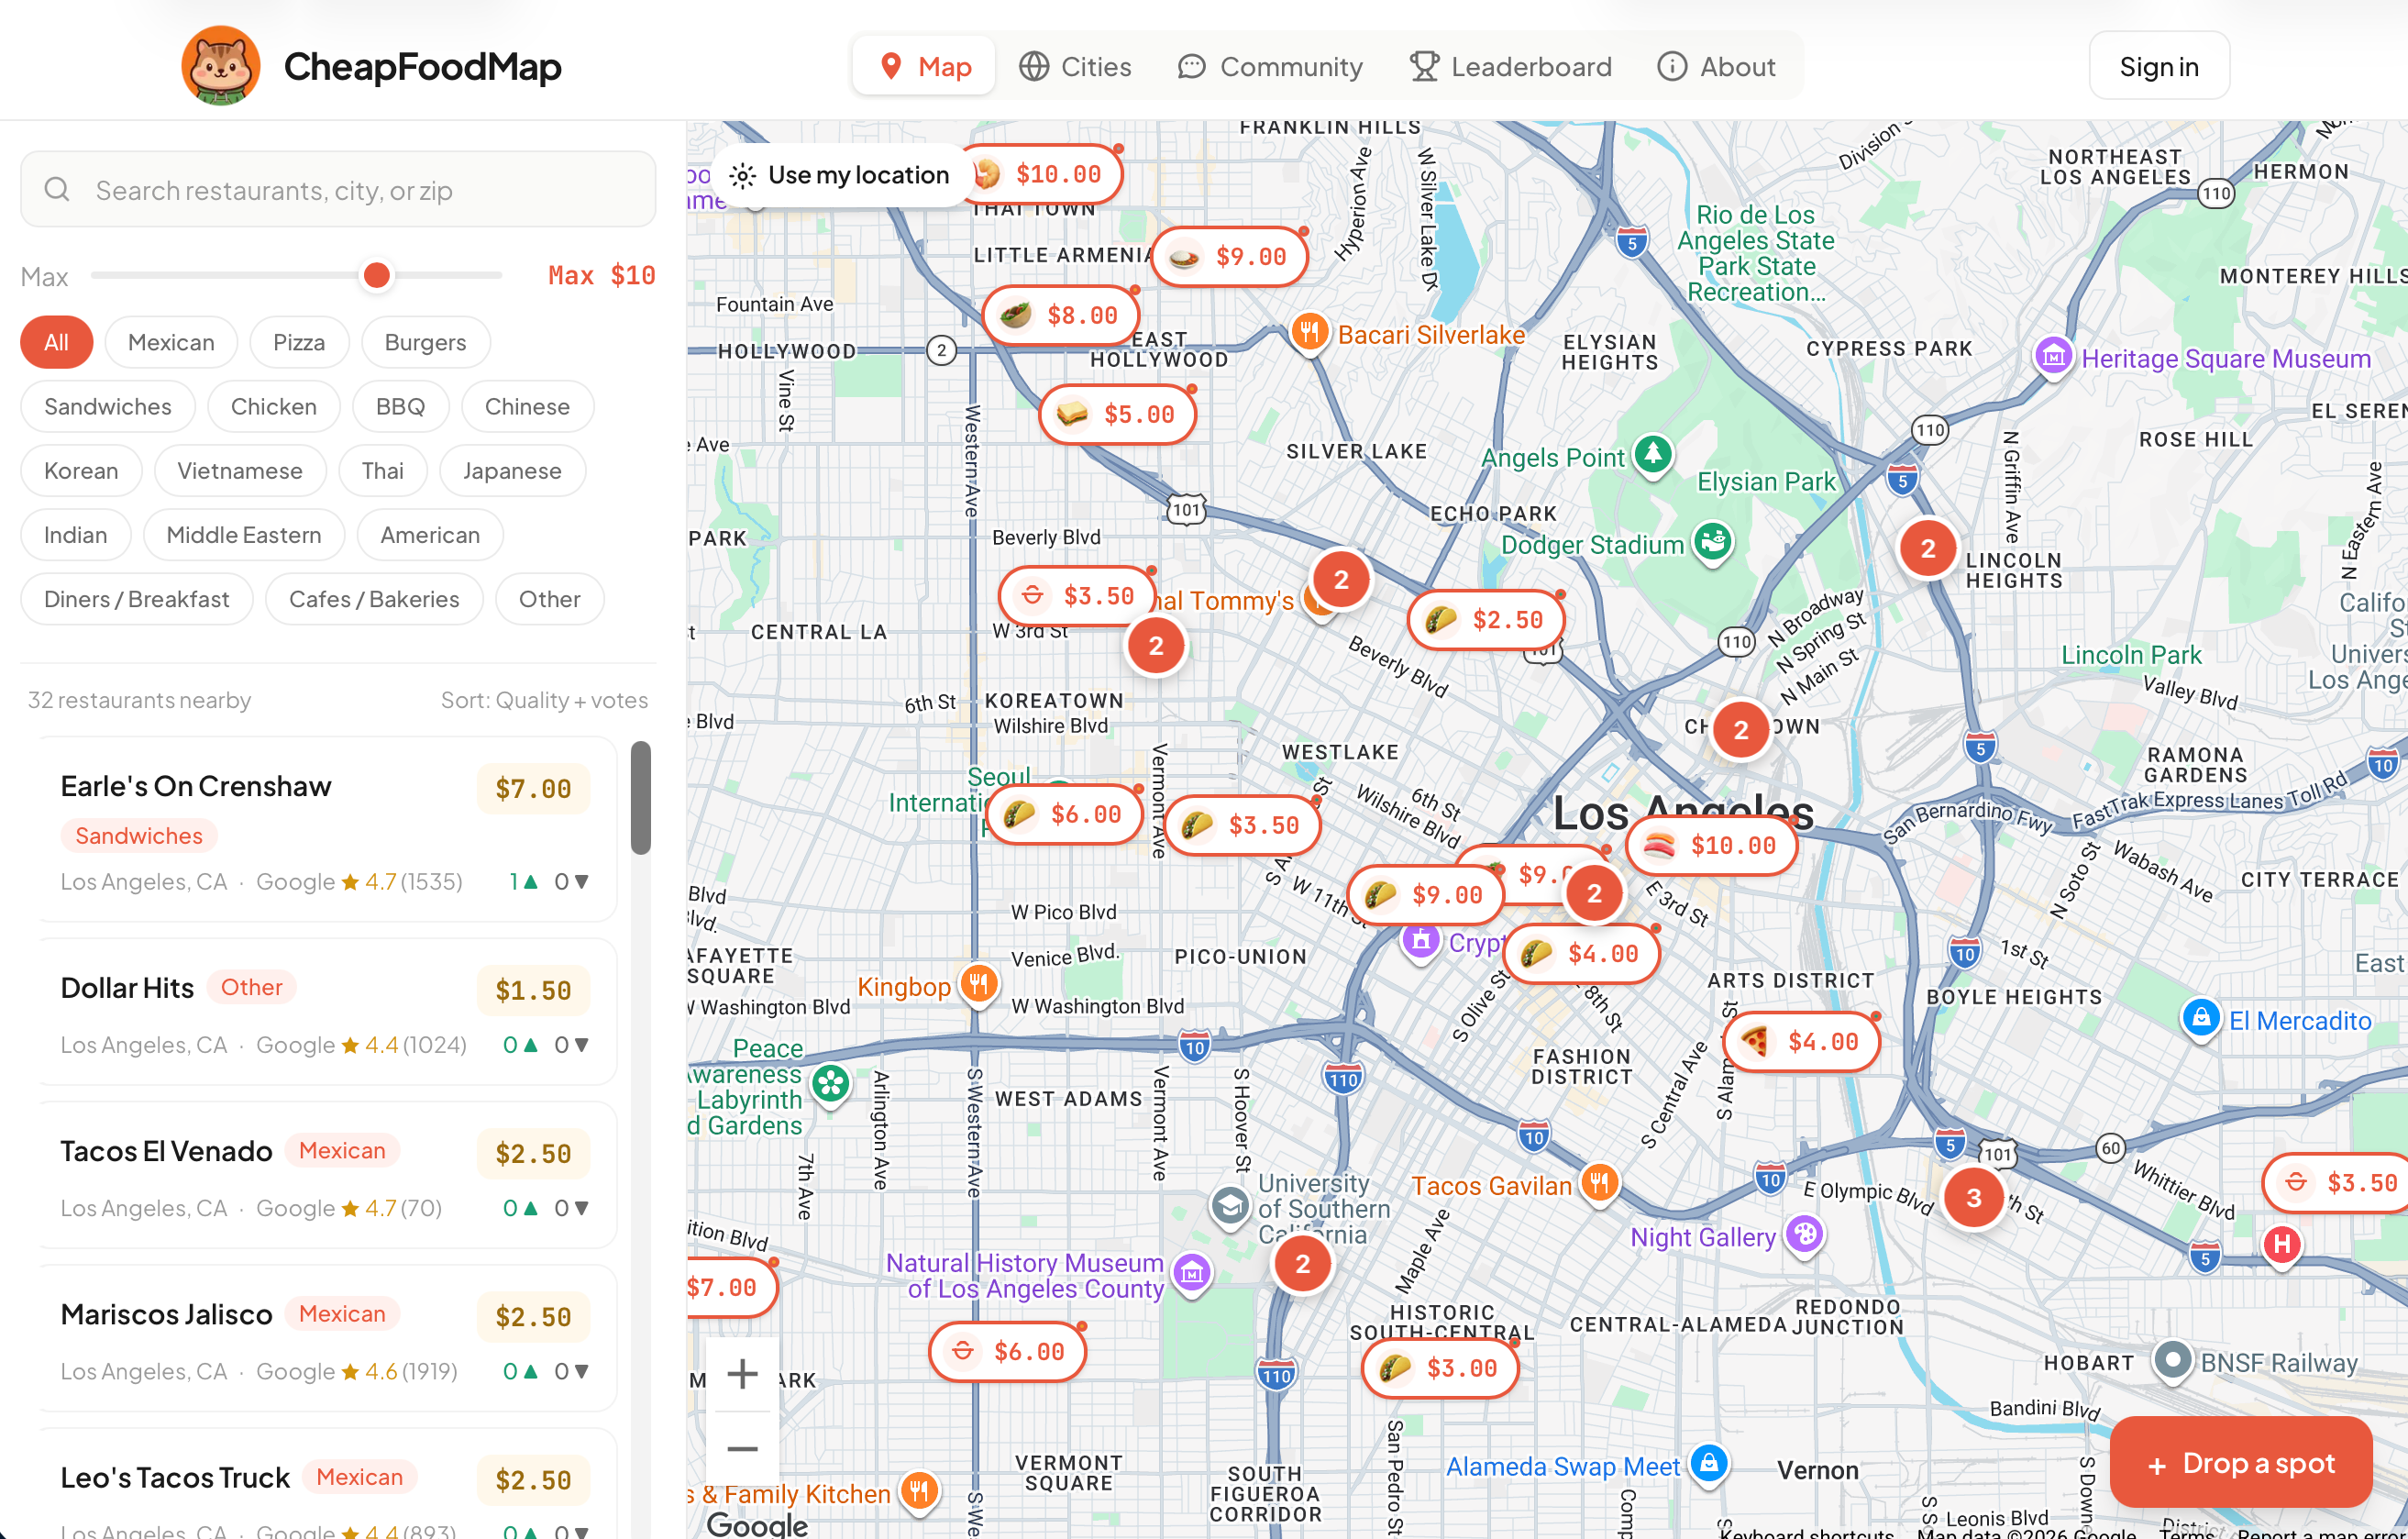Filter by Japanese cuisine
The image size is (2408, 1539).
point(512,471)
